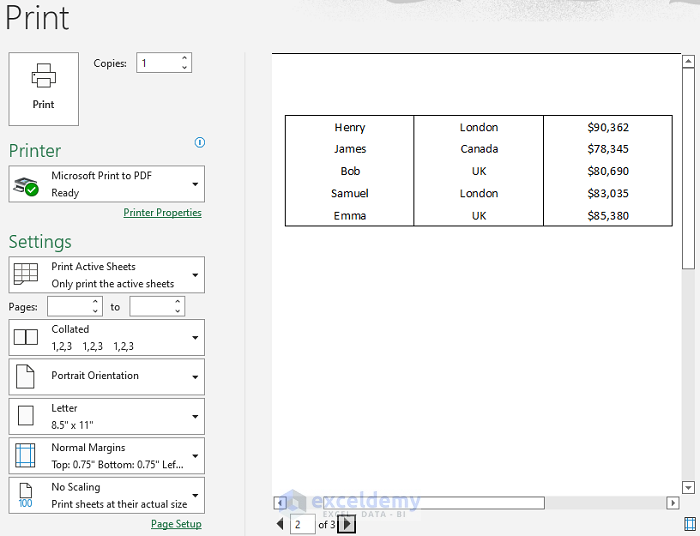Image resolution: width=700 pixels, height=536 pixels.
Task: Click 'Bob' in the preview table
Action: coord(350,171)
